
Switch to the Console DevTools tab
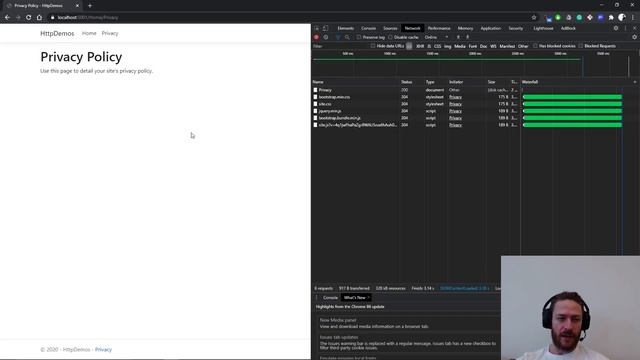(368, 28)
